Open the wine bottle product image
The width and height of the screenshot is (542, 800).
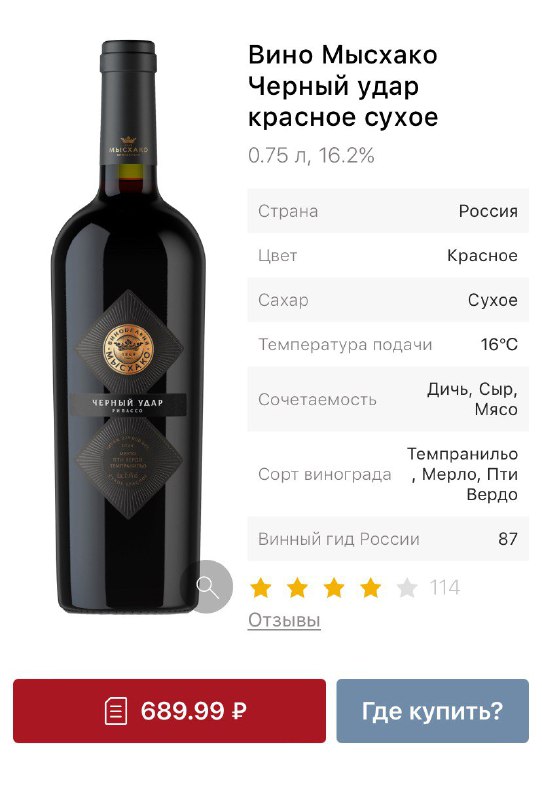coord(128,327)
